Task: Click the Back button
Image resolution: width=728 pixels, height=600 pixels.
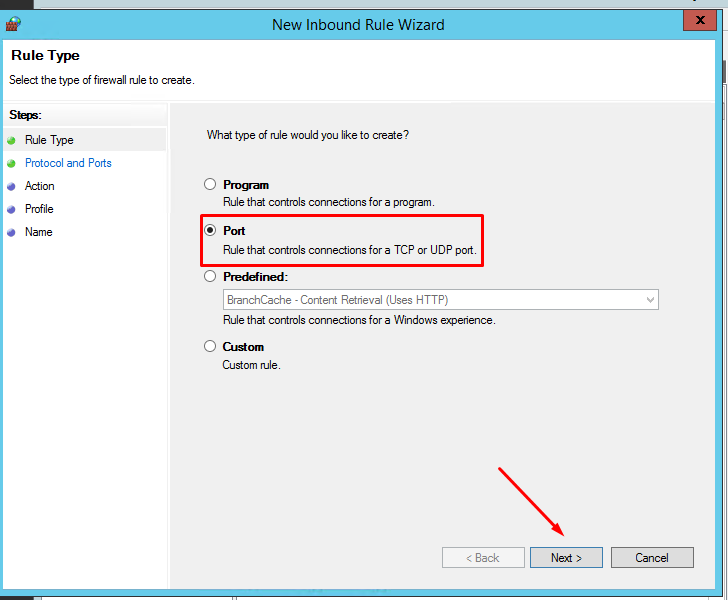Action: click(x=483, y=558)
